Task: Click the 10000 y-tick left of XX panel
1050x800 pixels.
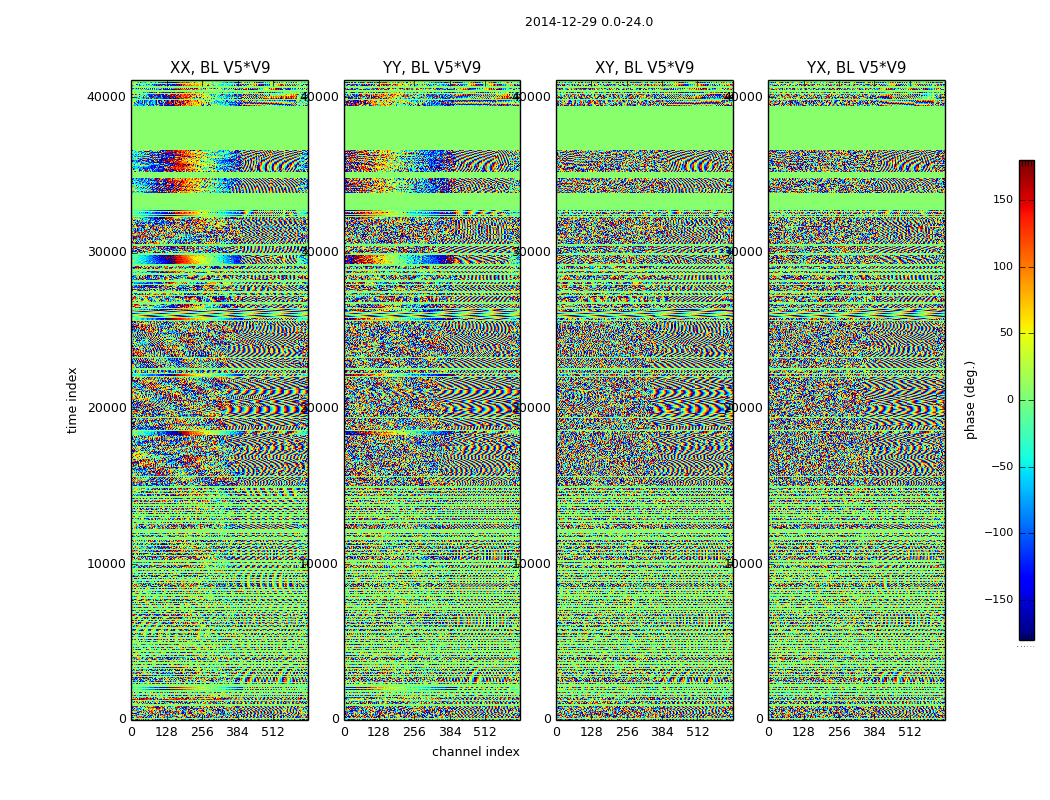Action: pos(107,564)
